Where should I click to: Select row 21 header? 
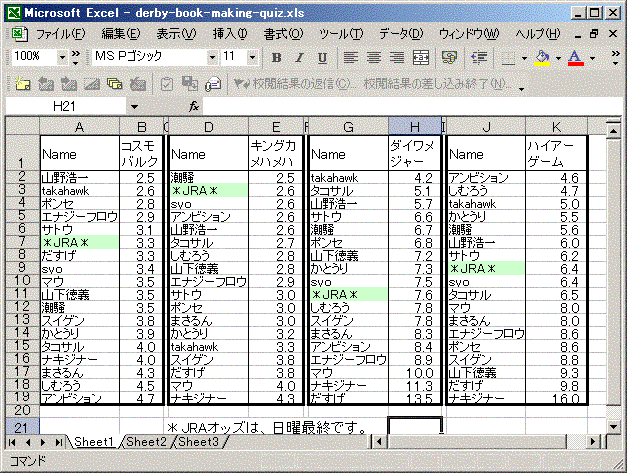point(22,427)
